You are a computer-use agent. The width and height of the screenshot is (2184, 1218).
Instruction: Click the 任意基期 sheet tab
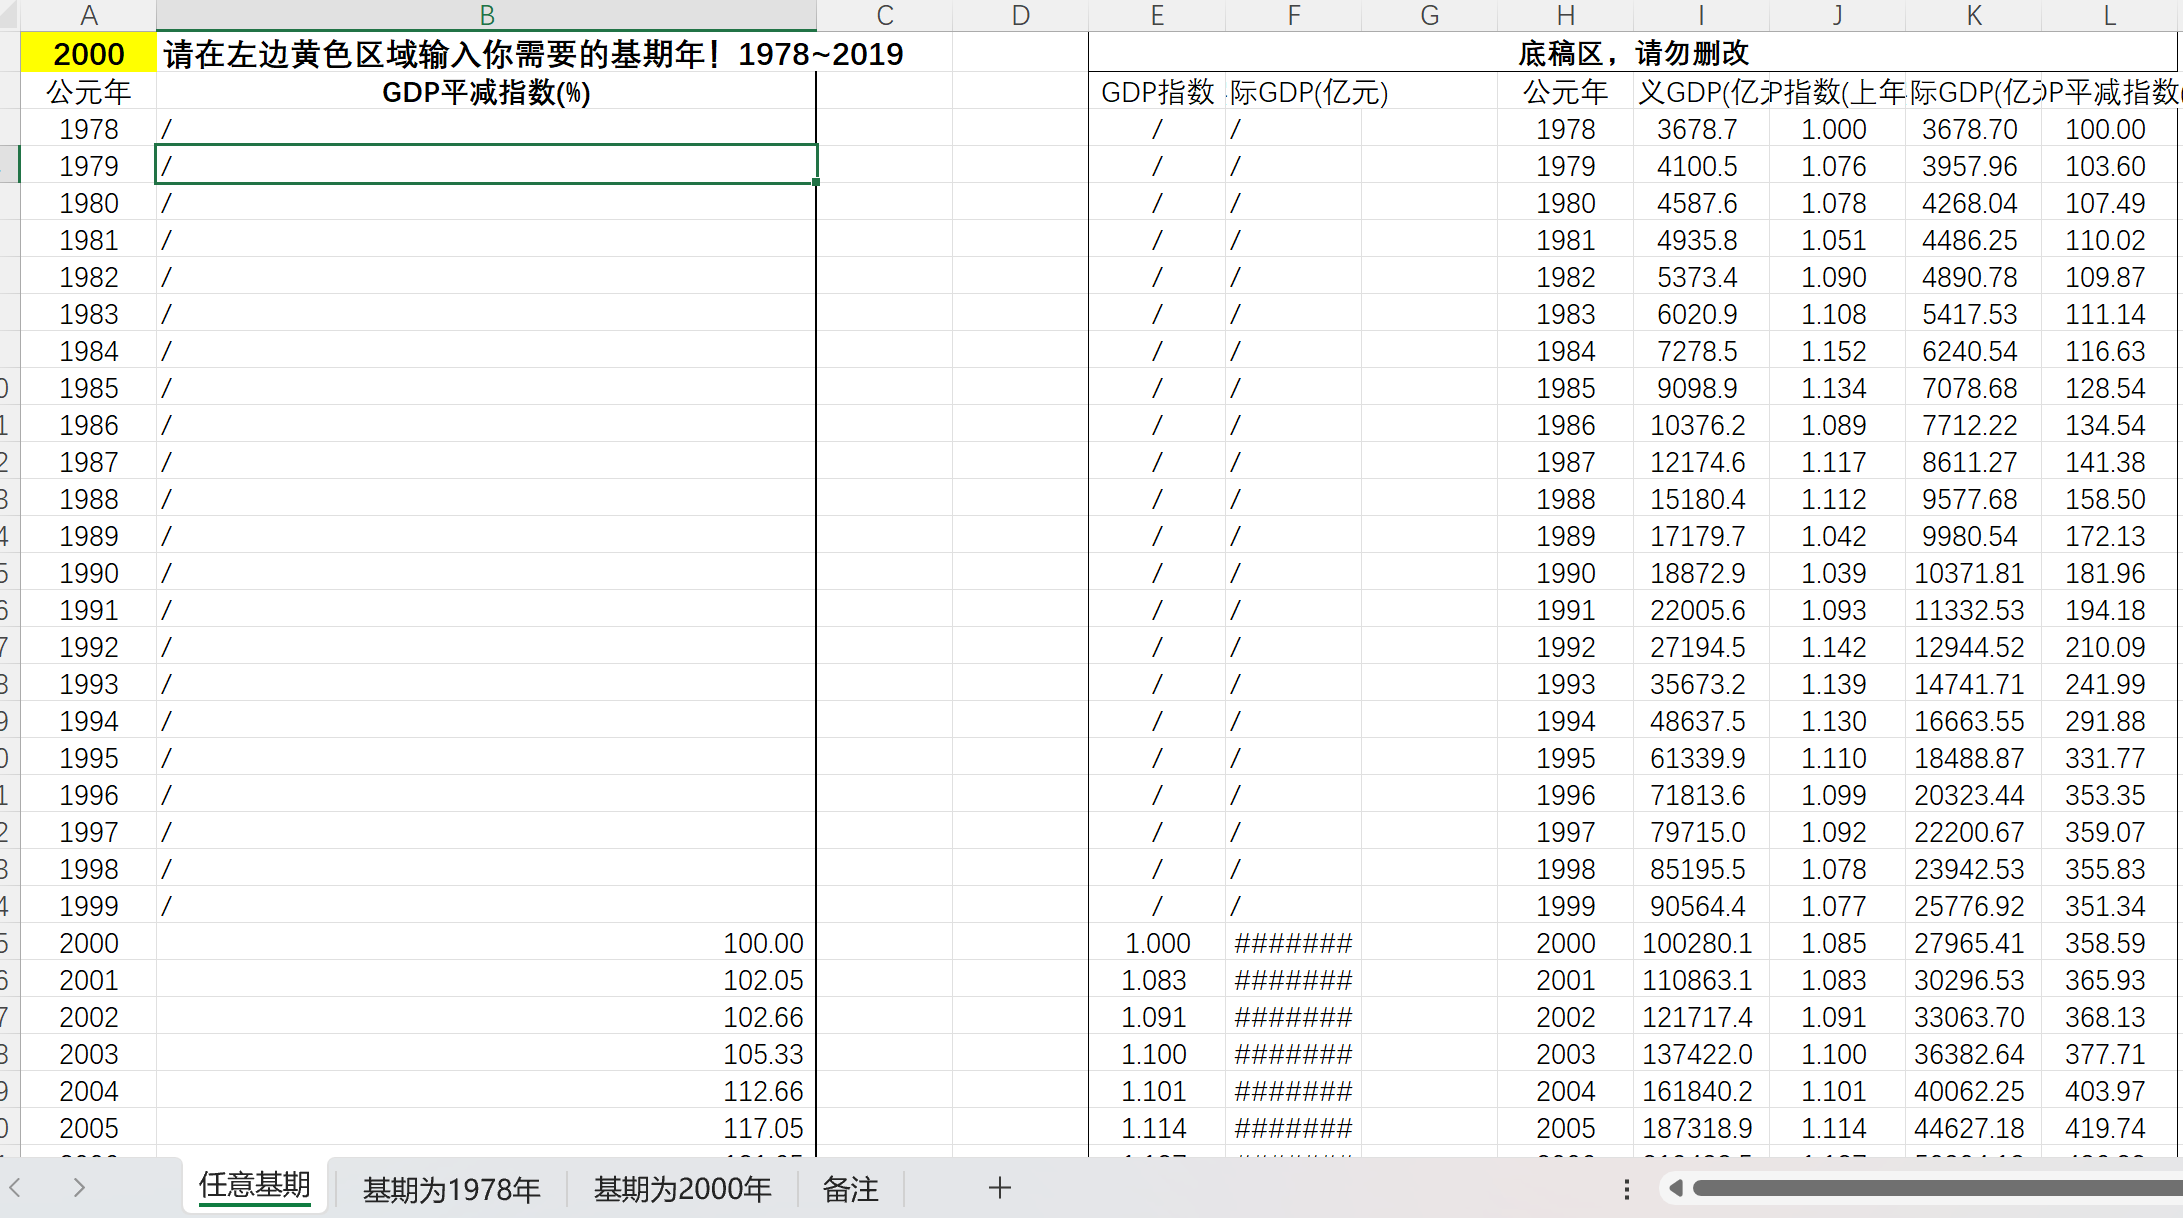click(x=255, y=1186)
